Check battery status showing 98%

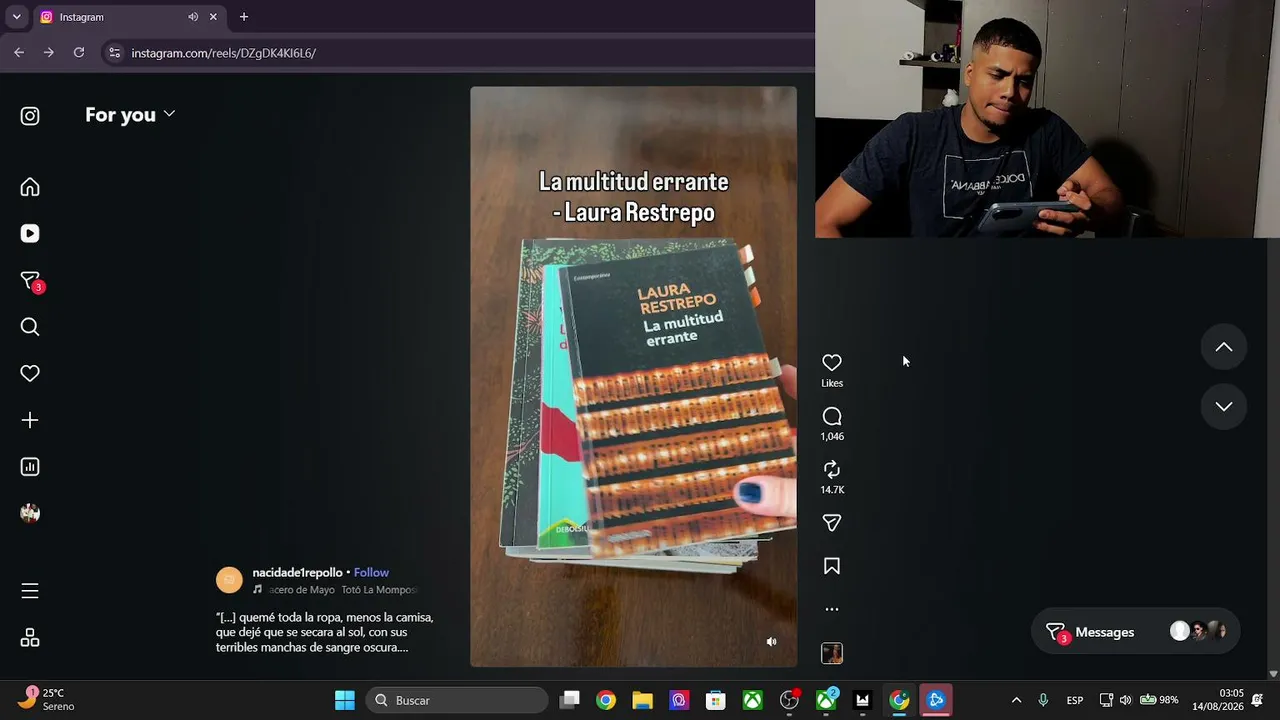tap(1159, 700)
